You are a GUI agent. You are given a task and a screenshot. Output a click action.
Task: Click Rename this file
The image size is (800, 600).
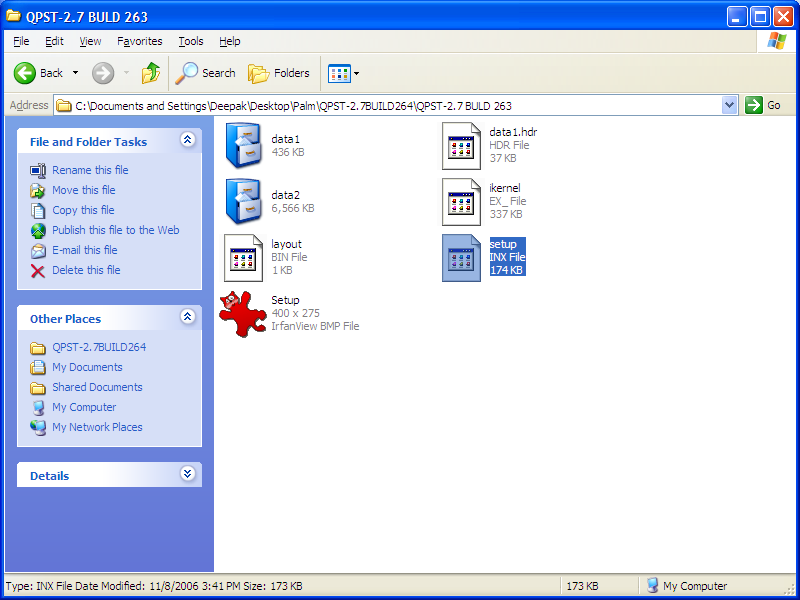coord(90,170)
